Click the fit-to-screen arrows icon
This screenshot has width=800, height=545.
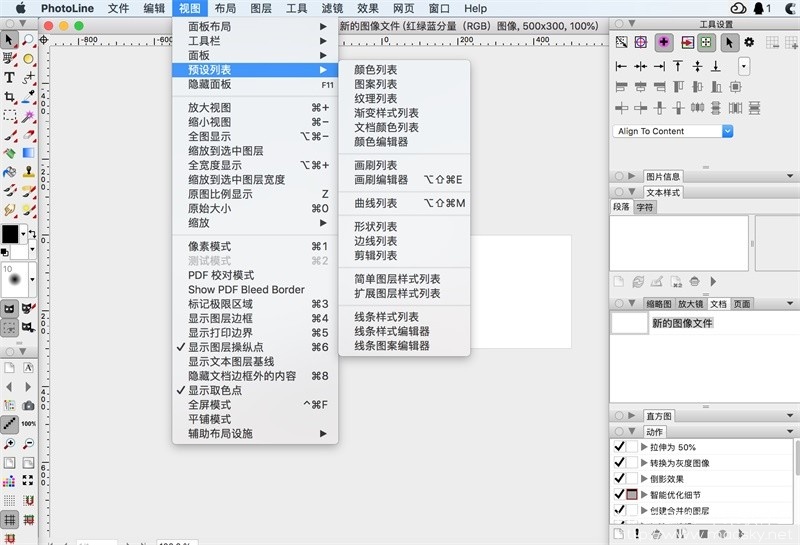coord(29,480)
